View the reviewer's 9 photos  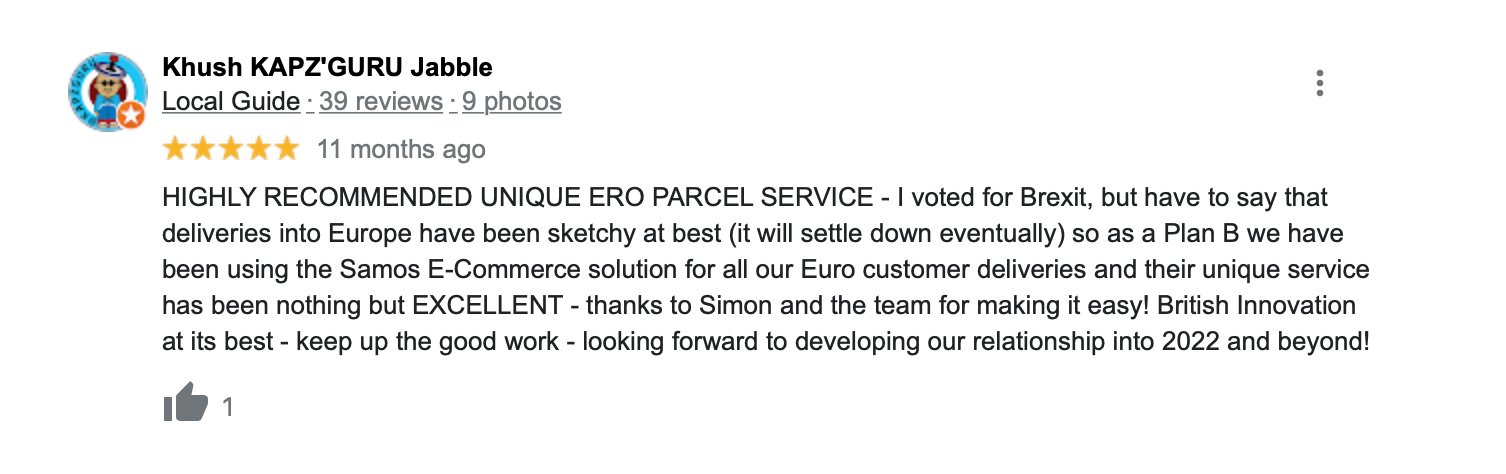pos(511,101)
